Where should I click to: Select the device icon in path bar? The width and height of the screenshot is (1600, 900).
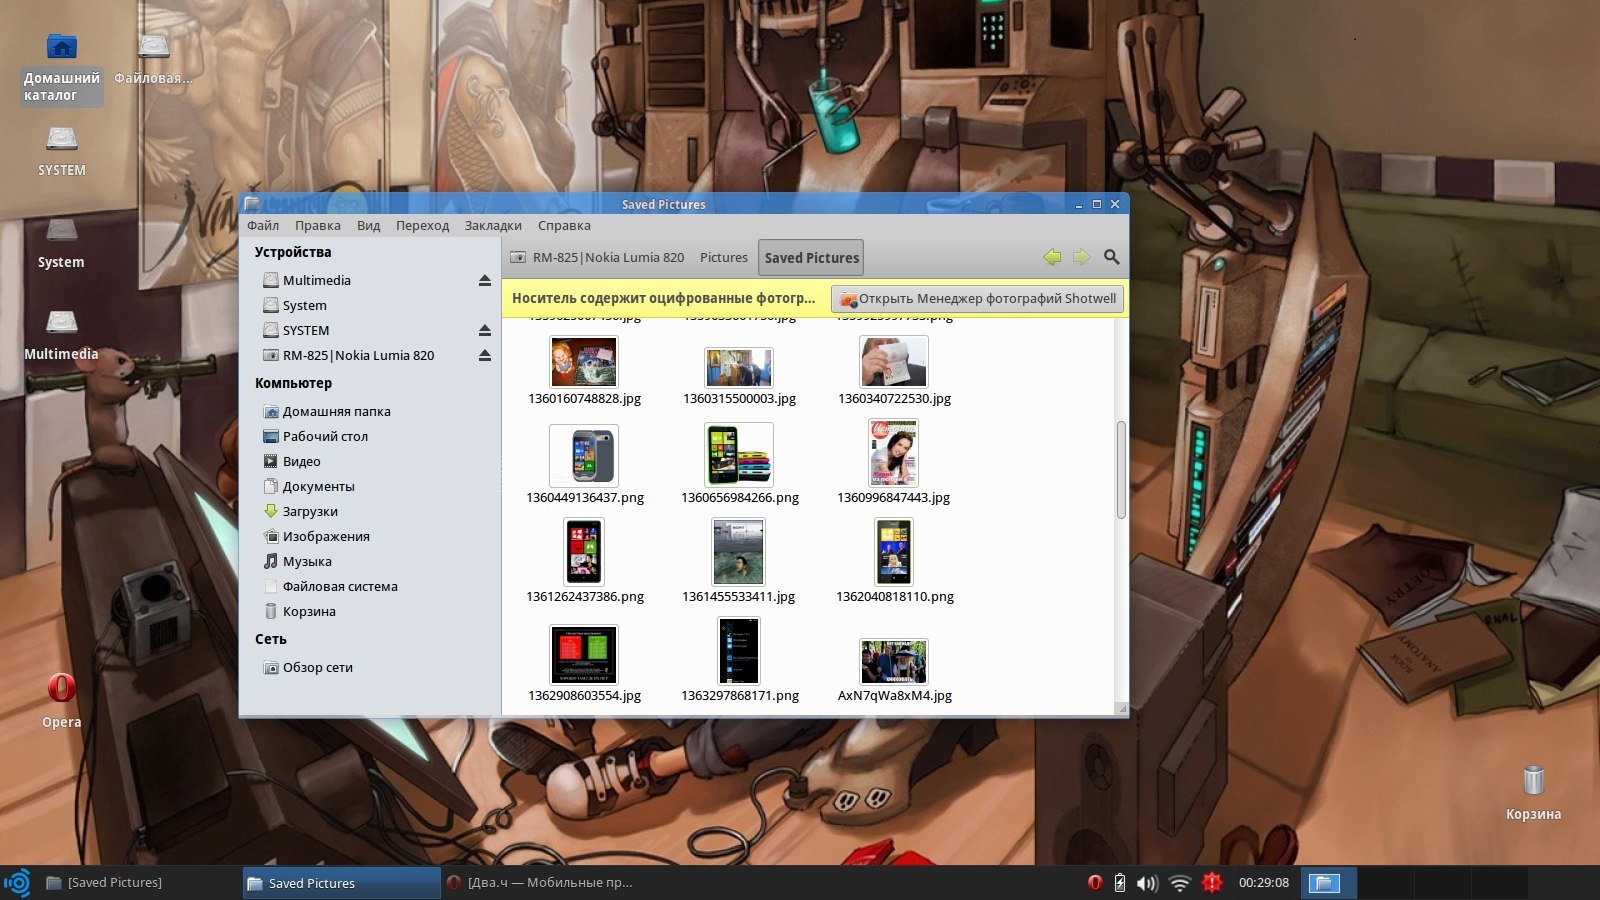pyautogui.click(x=517, y=257)
